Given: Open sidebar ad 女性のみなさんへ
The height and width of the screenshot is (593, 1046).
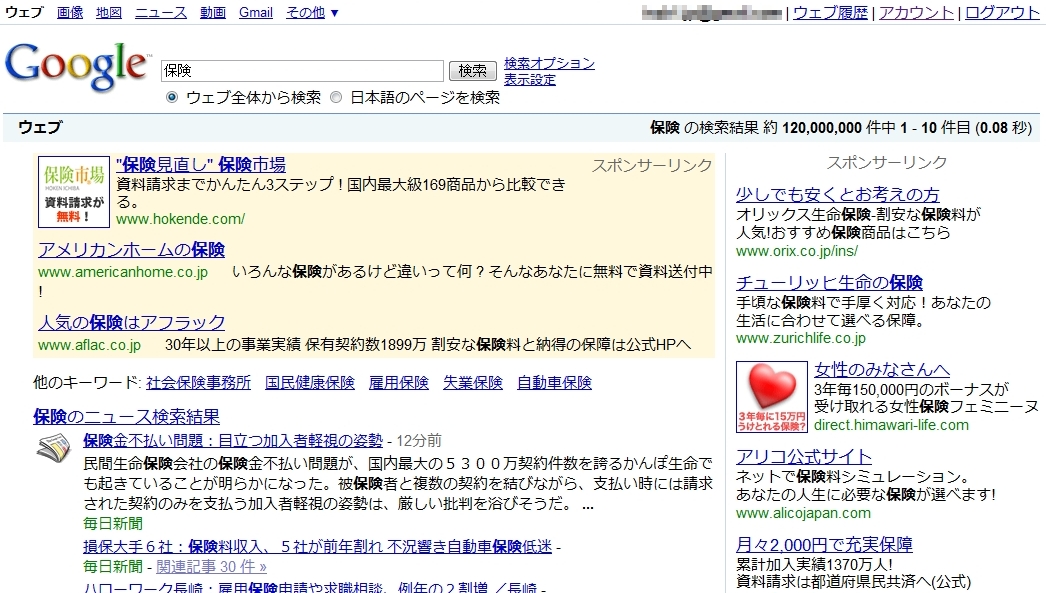Looking at the screenshot, I should pos(882,370).
